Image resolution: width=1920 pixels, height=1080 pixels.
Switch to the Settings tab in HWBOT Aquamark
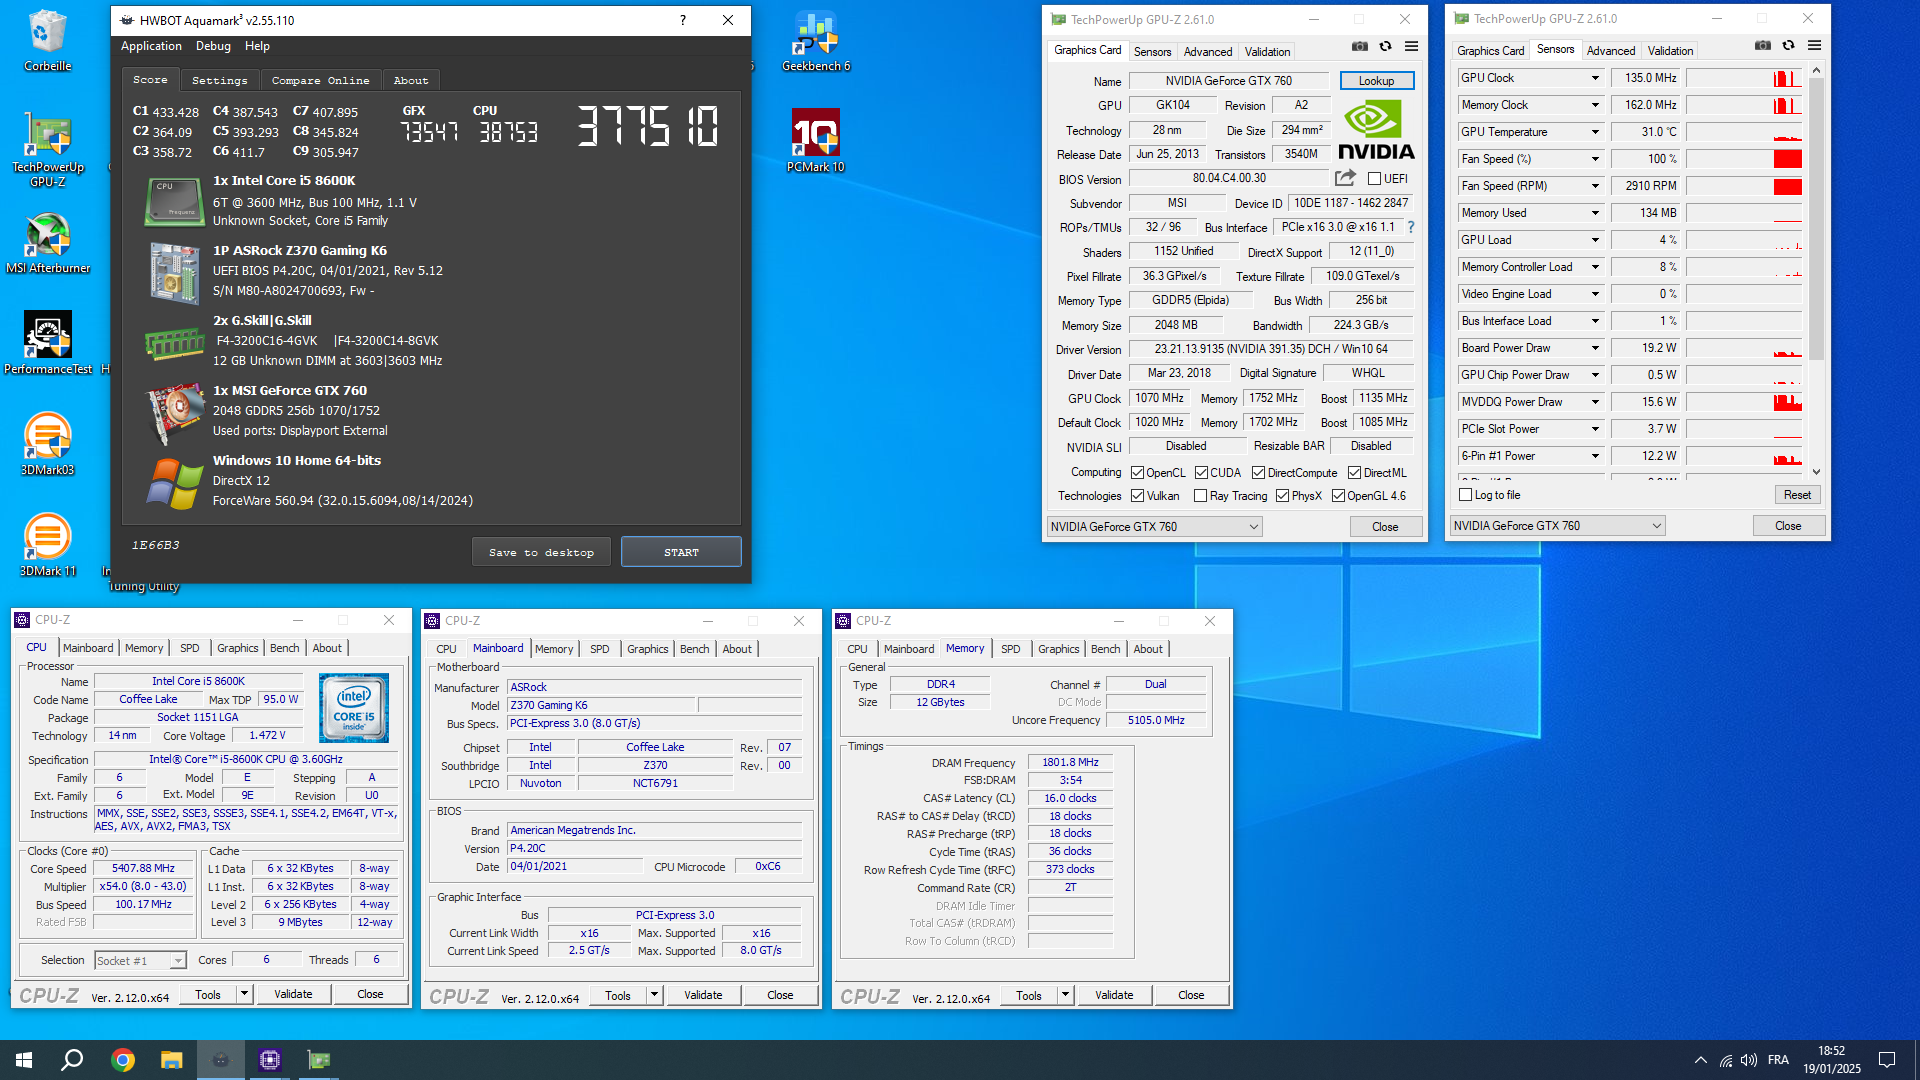(219, 80)
